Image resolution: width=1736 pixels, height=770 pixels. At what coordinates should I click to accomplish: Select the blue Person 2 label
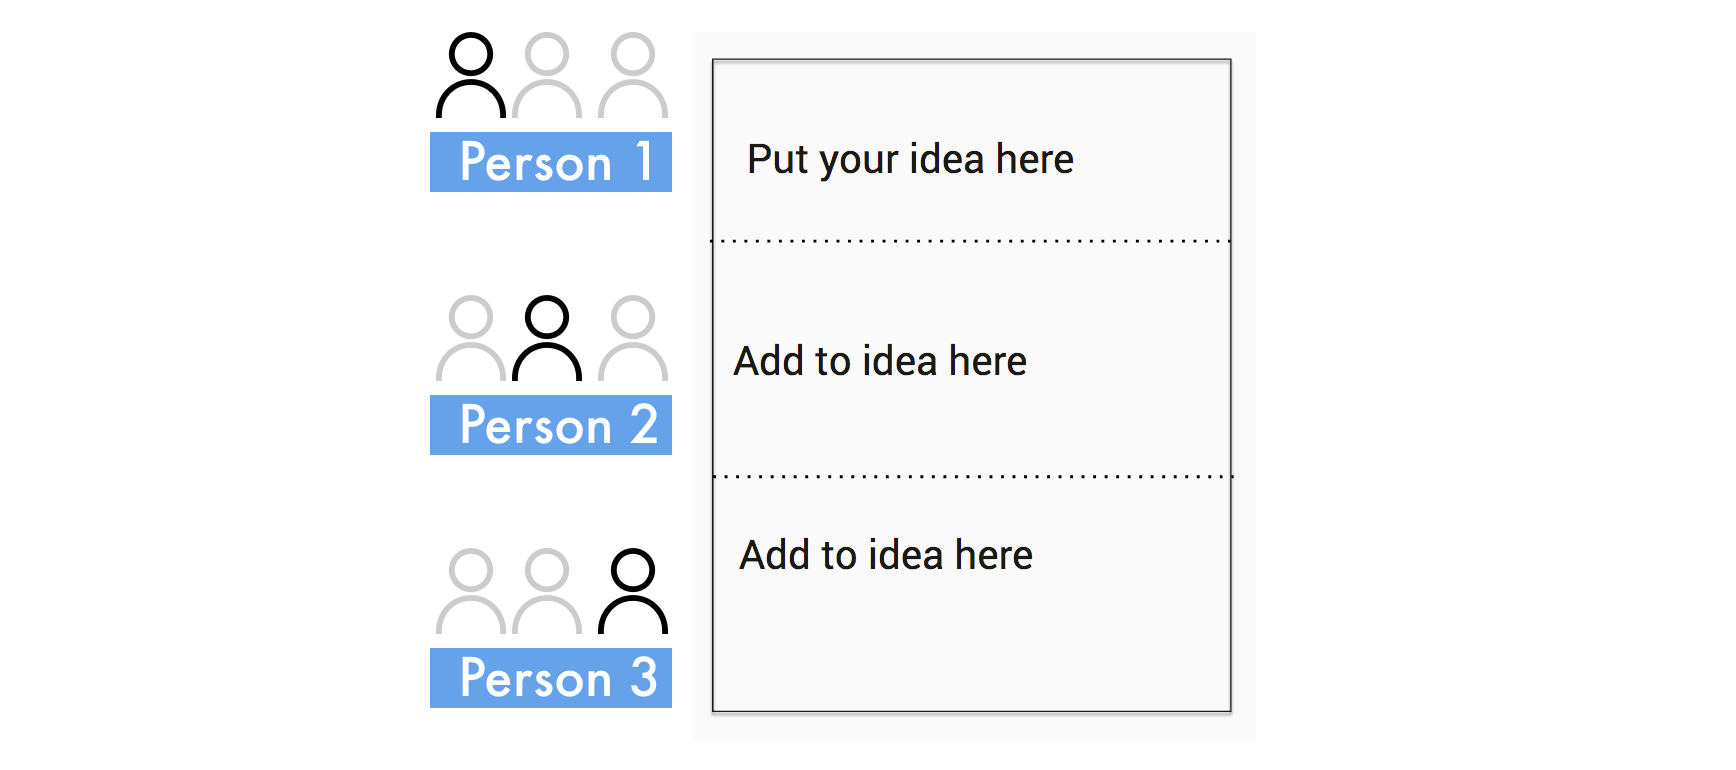pyautogui.click(x=551, y=425)
